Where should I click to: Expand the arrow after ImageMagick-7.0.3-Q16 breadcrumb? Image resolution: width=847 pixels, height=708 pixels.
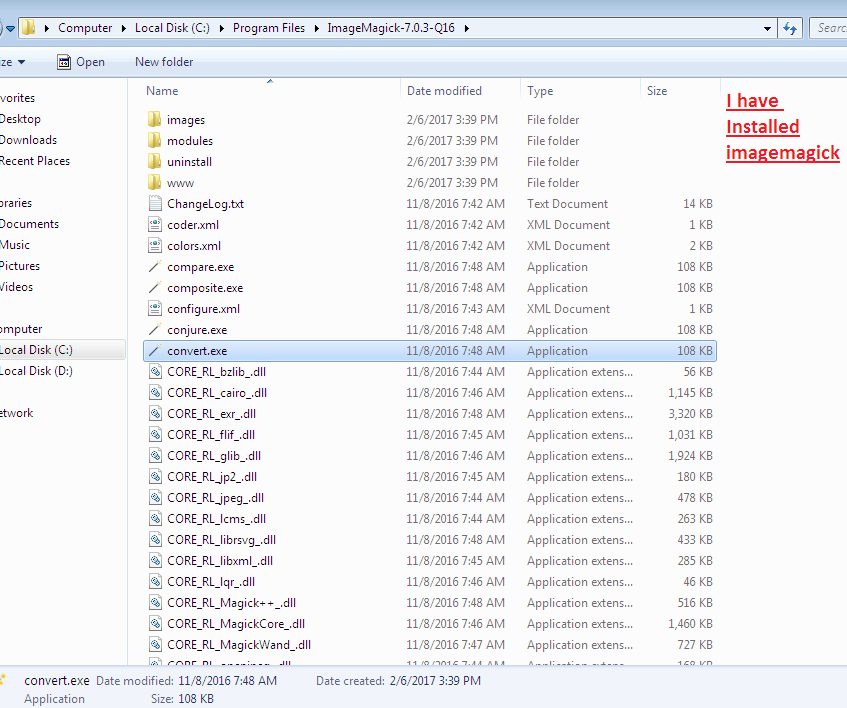coord(466,28)
